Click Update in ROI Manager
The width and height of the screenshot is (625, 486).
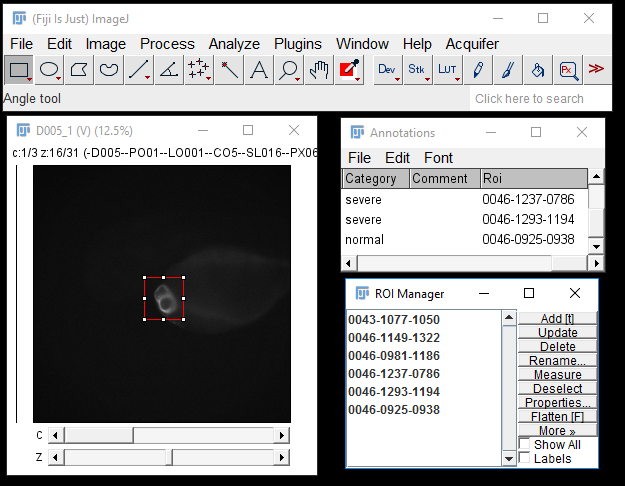tap(557, 333)
